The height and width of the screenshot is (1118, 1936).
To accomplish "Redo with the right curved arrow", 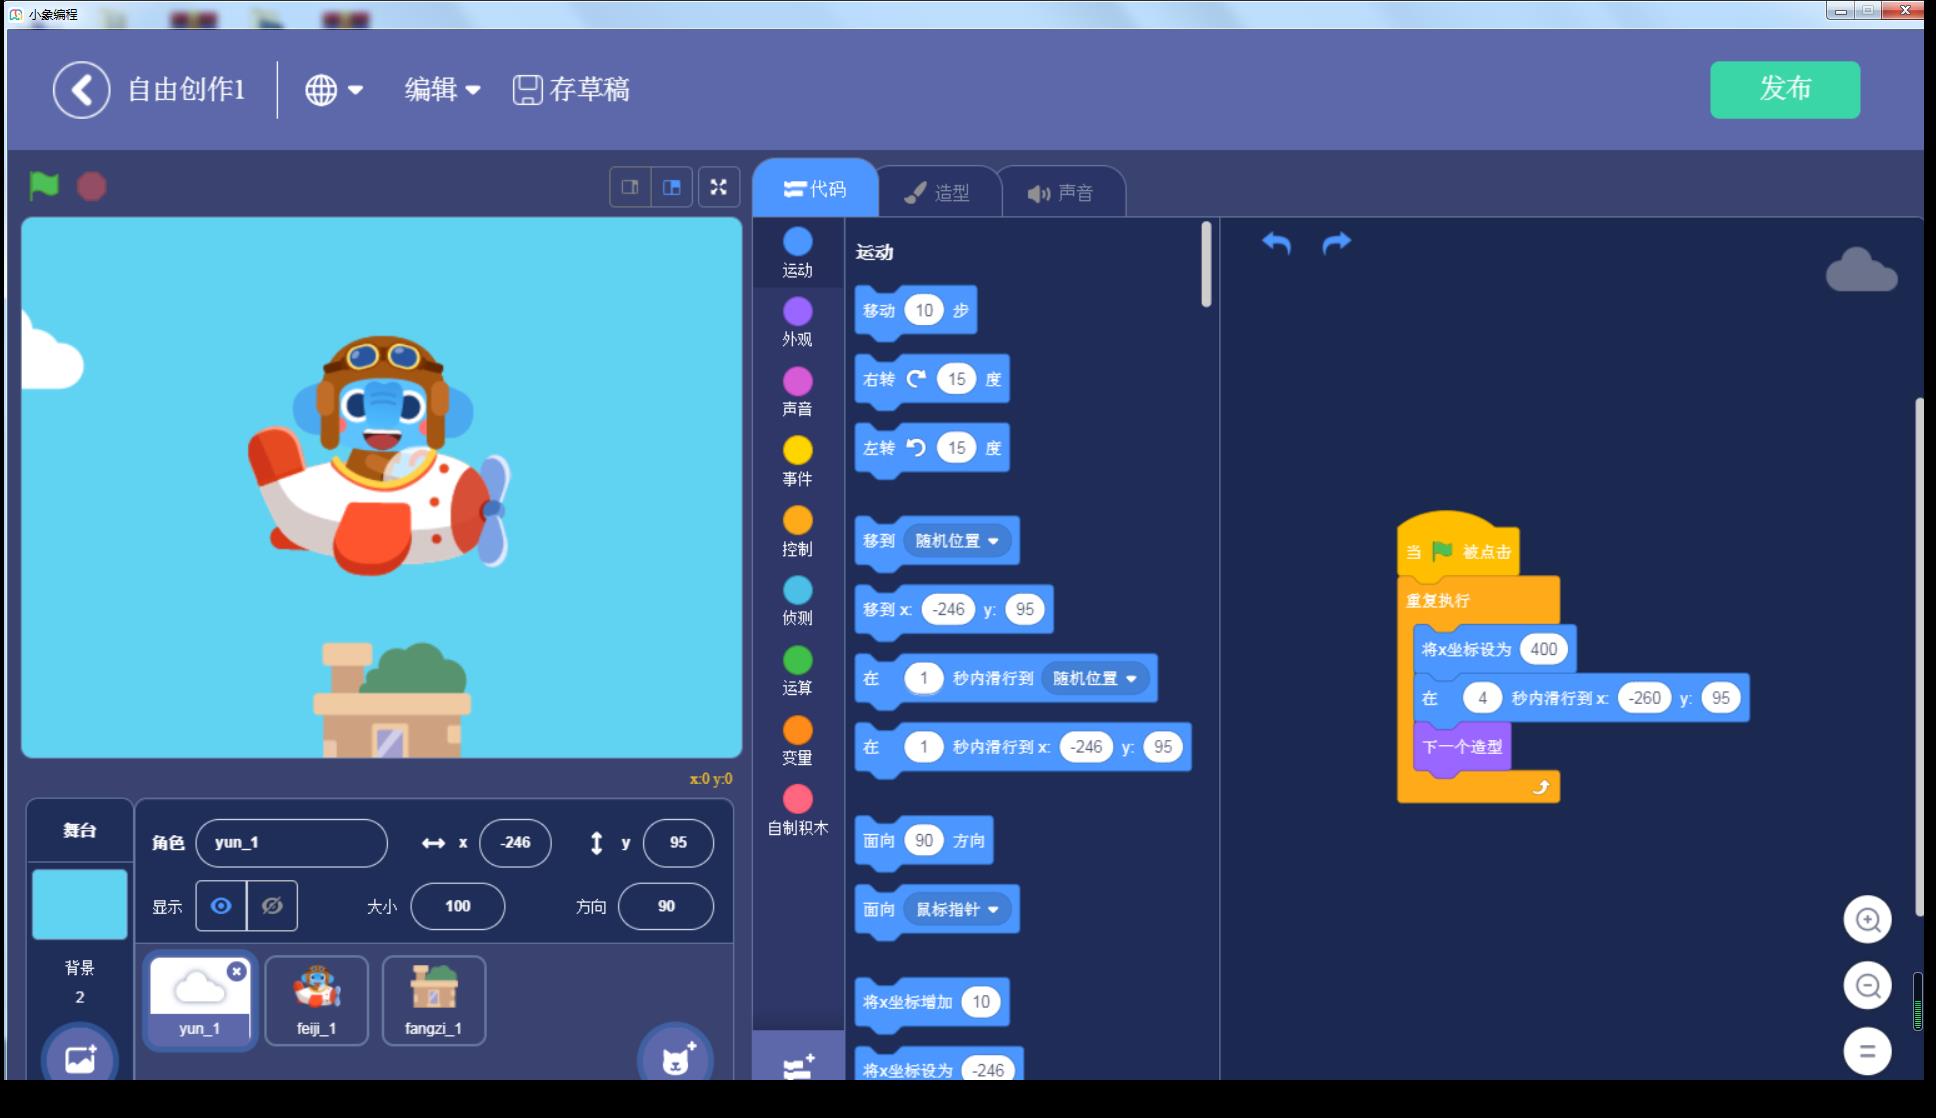I will pyautogui.click(x=1336, y=243).
